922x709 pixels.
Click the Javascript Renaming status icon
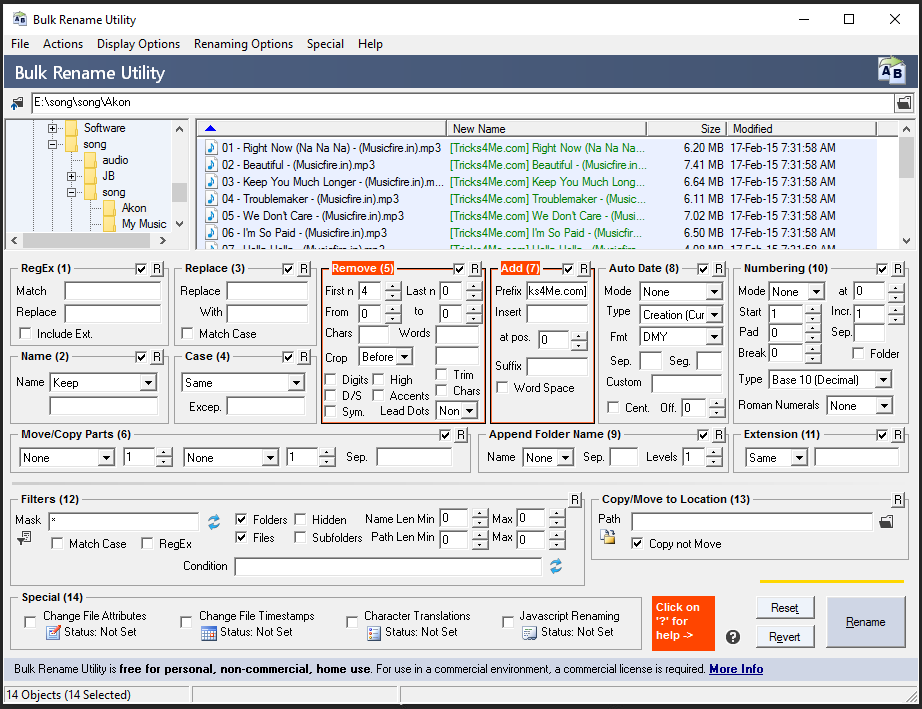pyautogui.click(x=530, y=633)
